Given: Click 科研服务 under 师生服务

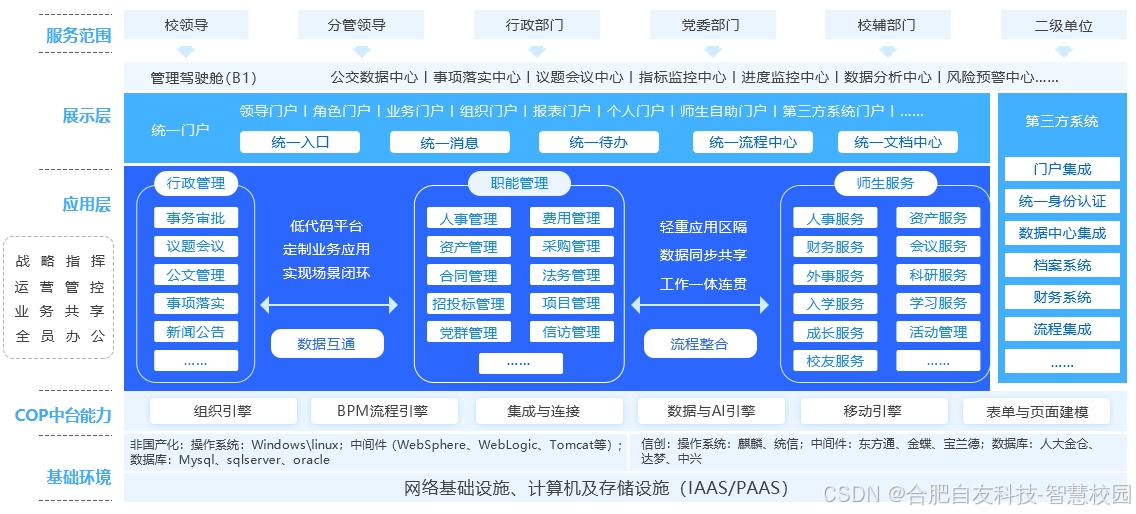Looking at the screenshot, I should (x=938, y=275).
